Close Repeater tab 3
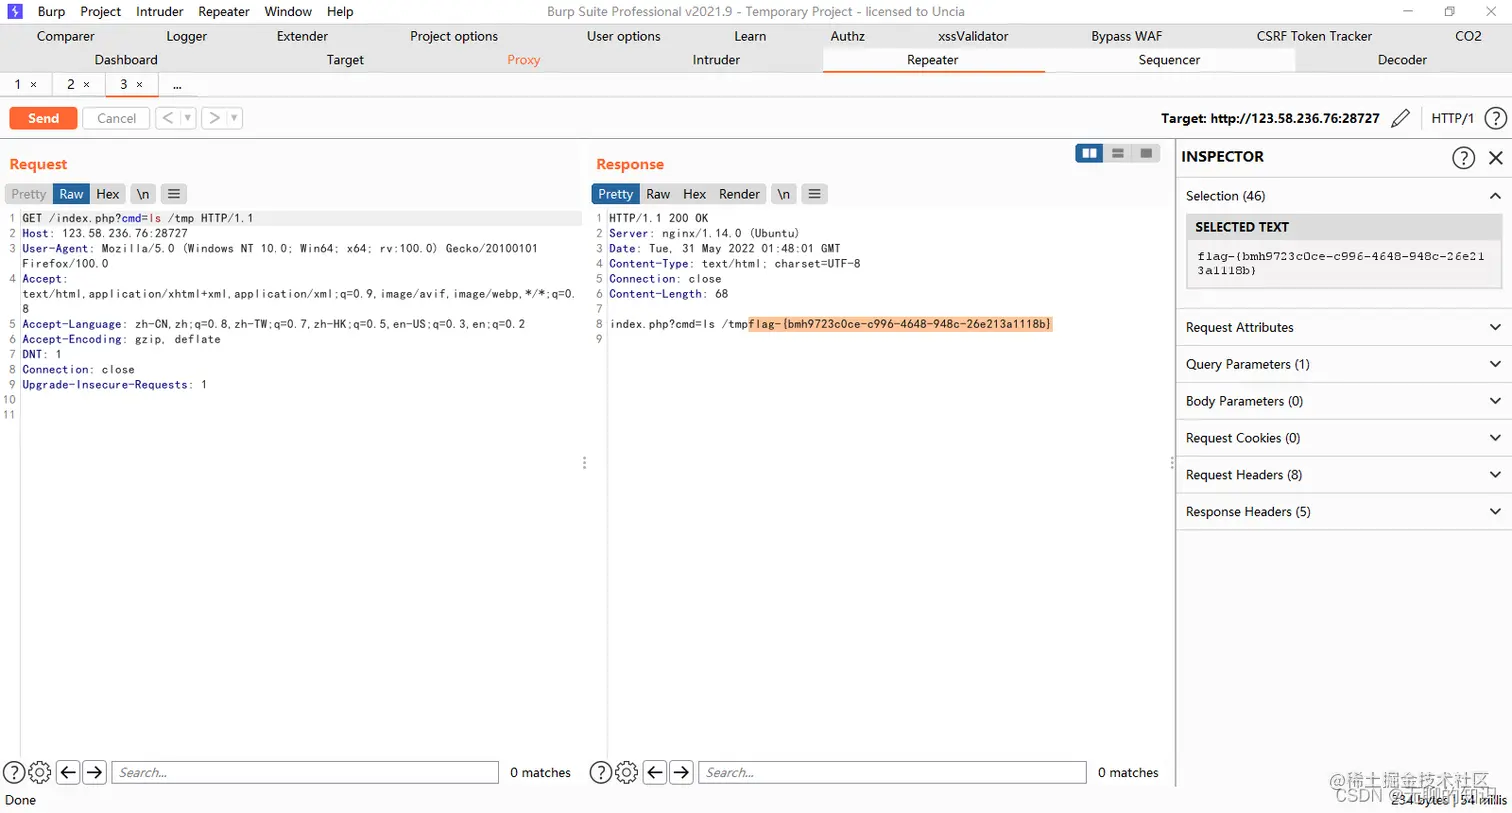This screenshot has height=813, width=1512. click(139, 85)
